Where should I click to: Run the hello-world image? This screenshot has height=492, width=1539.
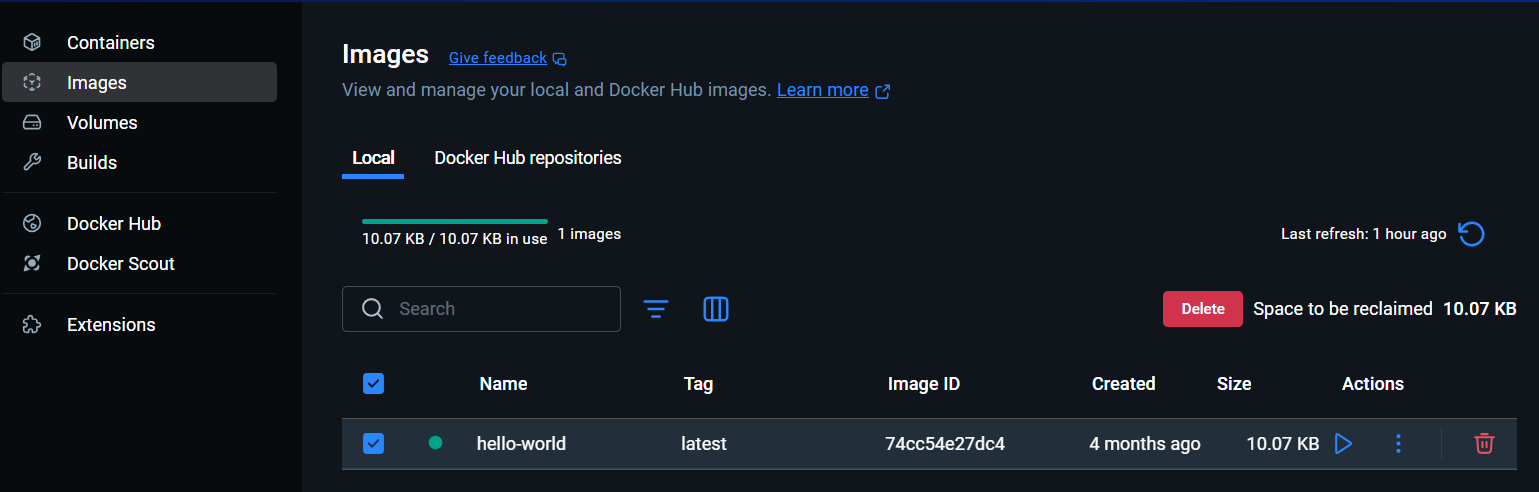(x=1343, y=443)
